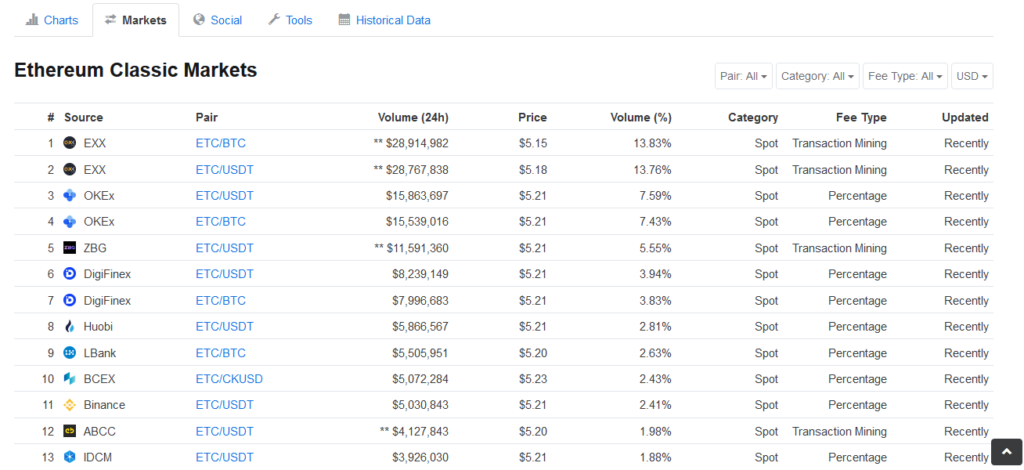Go to the Social tab
1024x470 pixels.
click(217, 20)
